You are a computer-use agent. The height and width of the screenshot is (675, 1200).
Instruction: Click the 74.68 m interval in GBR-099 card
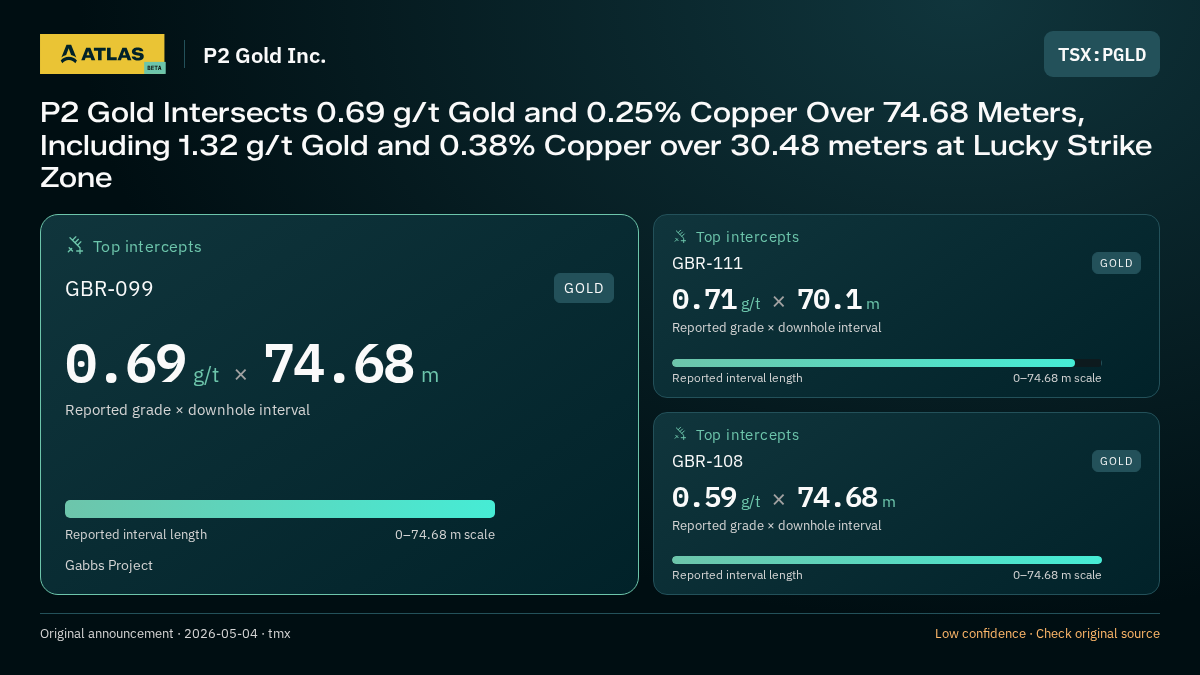351,365
